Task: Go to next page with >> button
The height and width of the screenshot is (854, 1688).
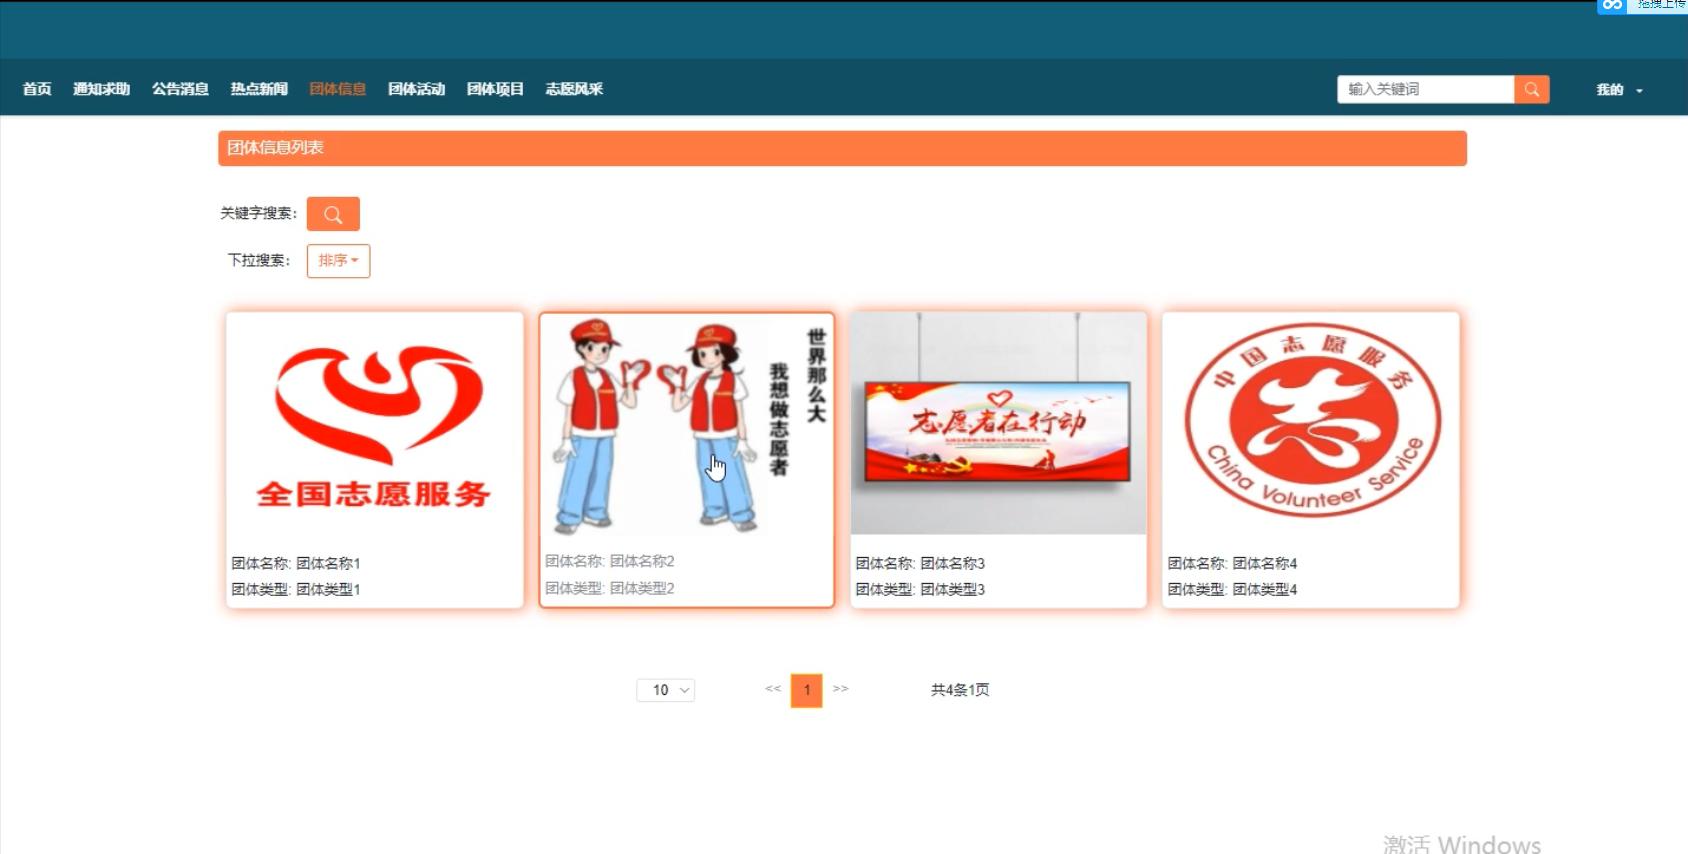Action: click(841, 689)
